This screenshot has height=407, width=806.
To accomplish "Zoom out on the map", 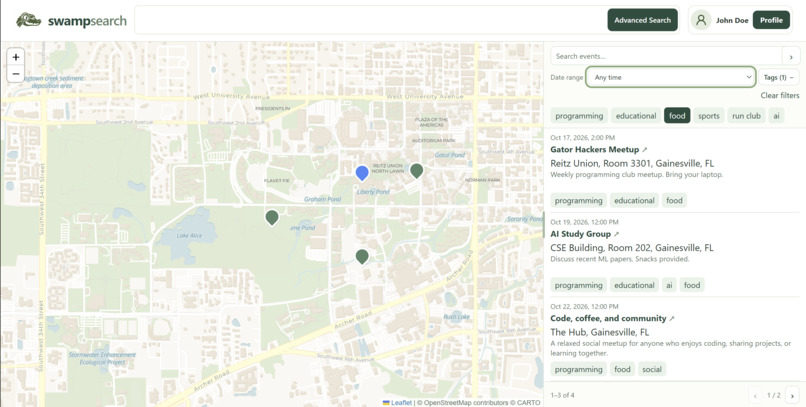I will (15, 74).
